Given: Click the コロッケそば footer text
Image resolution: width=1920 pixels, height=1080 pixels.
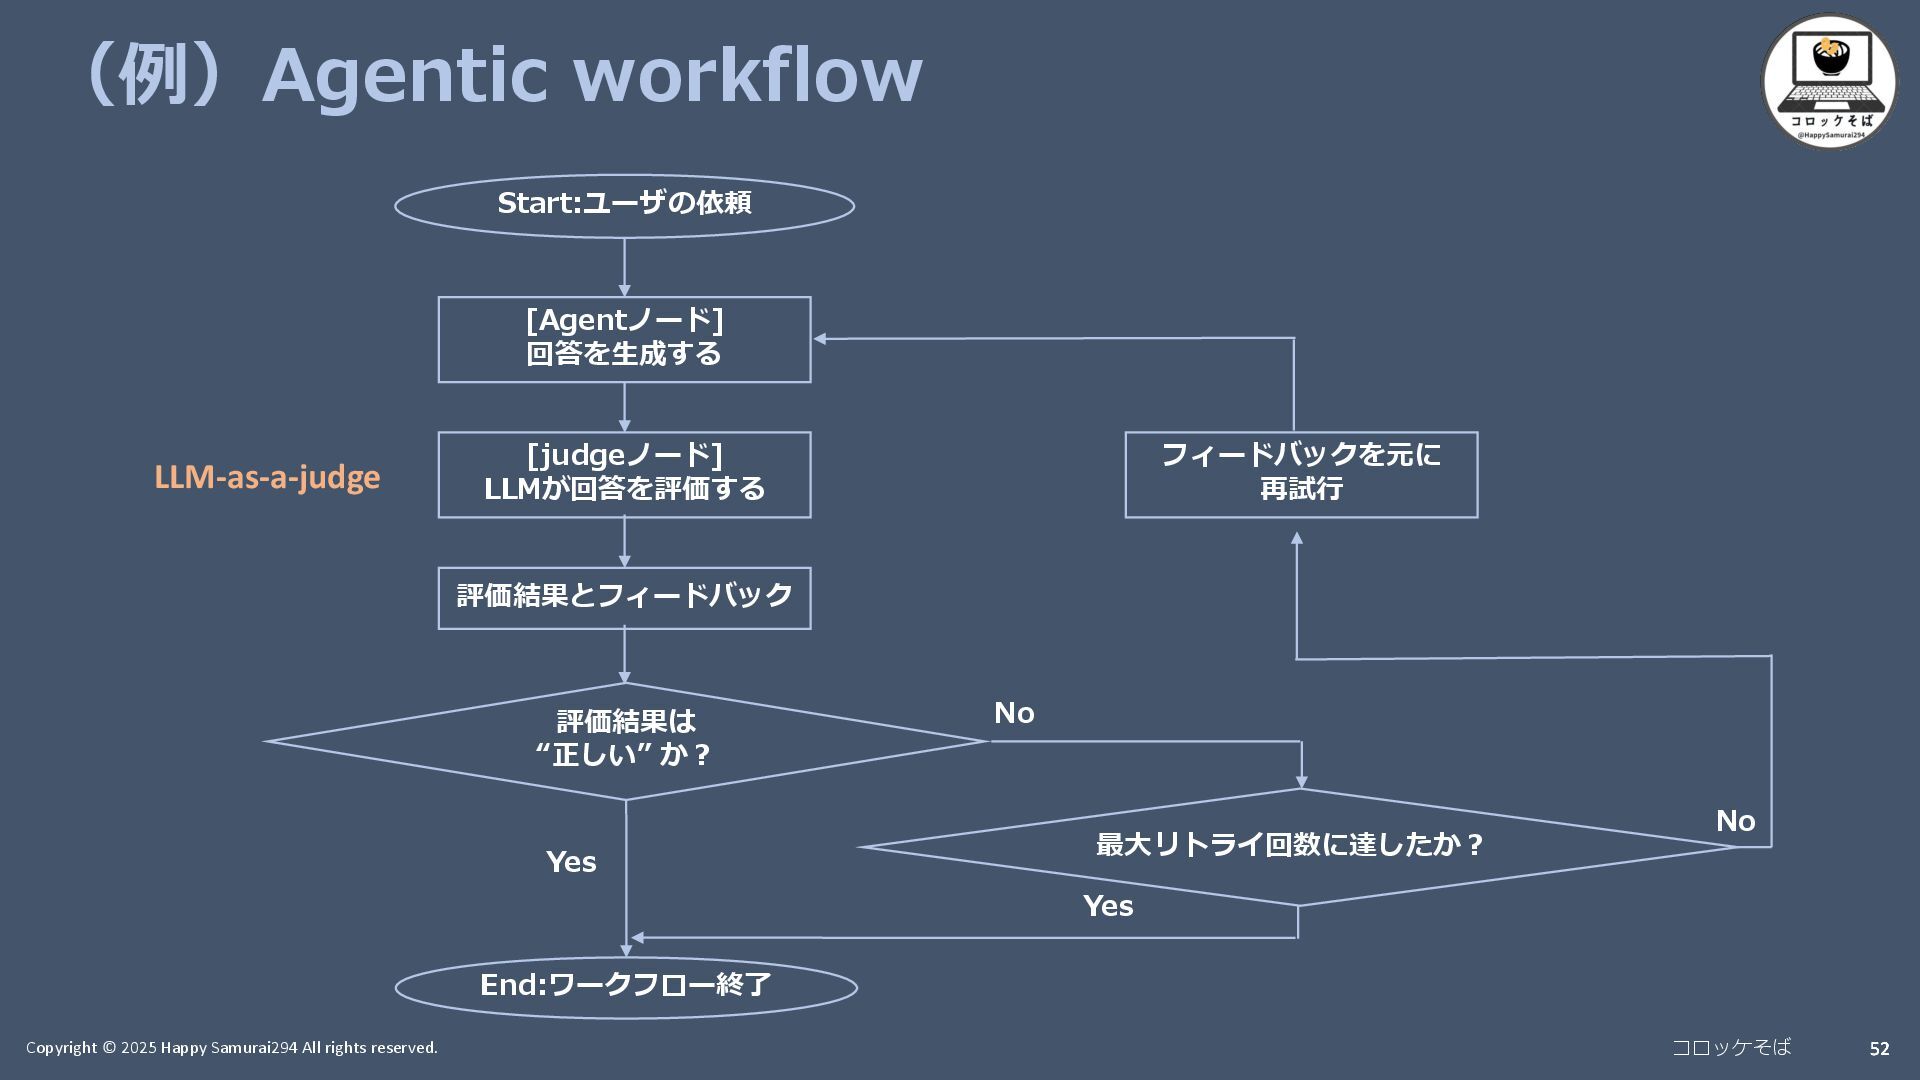Looking at the screenshot, I should tap(1731, 1047).
